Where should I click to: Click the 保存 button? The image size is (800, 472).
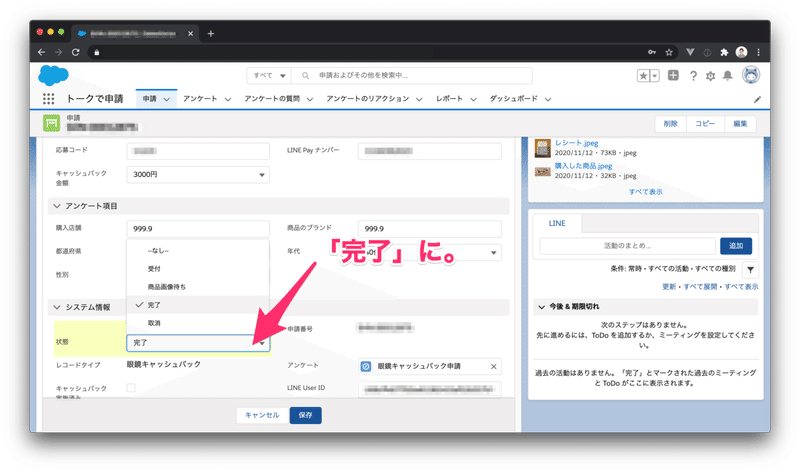306,415
